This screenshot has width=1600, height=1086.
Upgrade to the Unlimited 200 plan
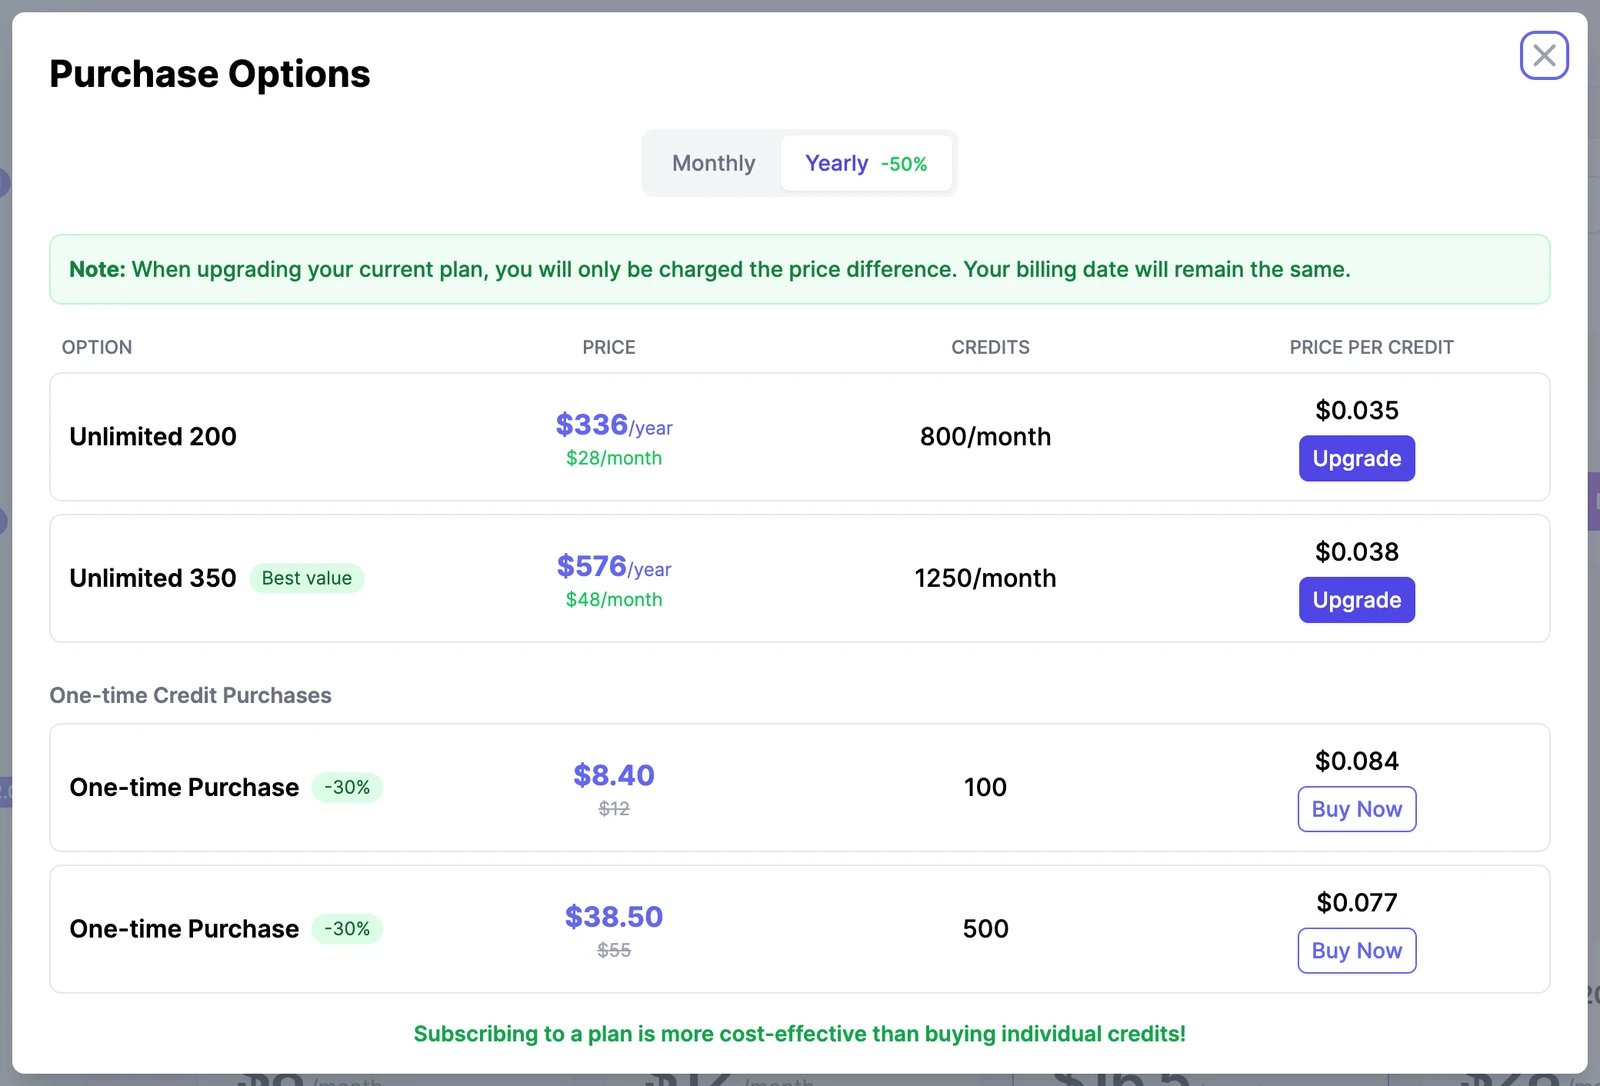tap(1356, 458)
